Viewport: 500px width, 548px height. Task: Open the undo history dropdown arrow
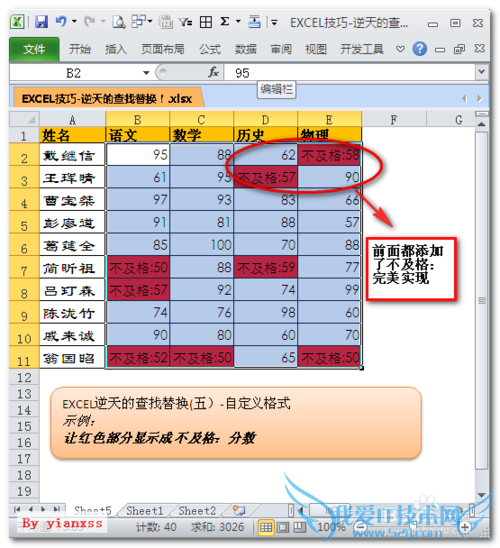click(74, 22)
